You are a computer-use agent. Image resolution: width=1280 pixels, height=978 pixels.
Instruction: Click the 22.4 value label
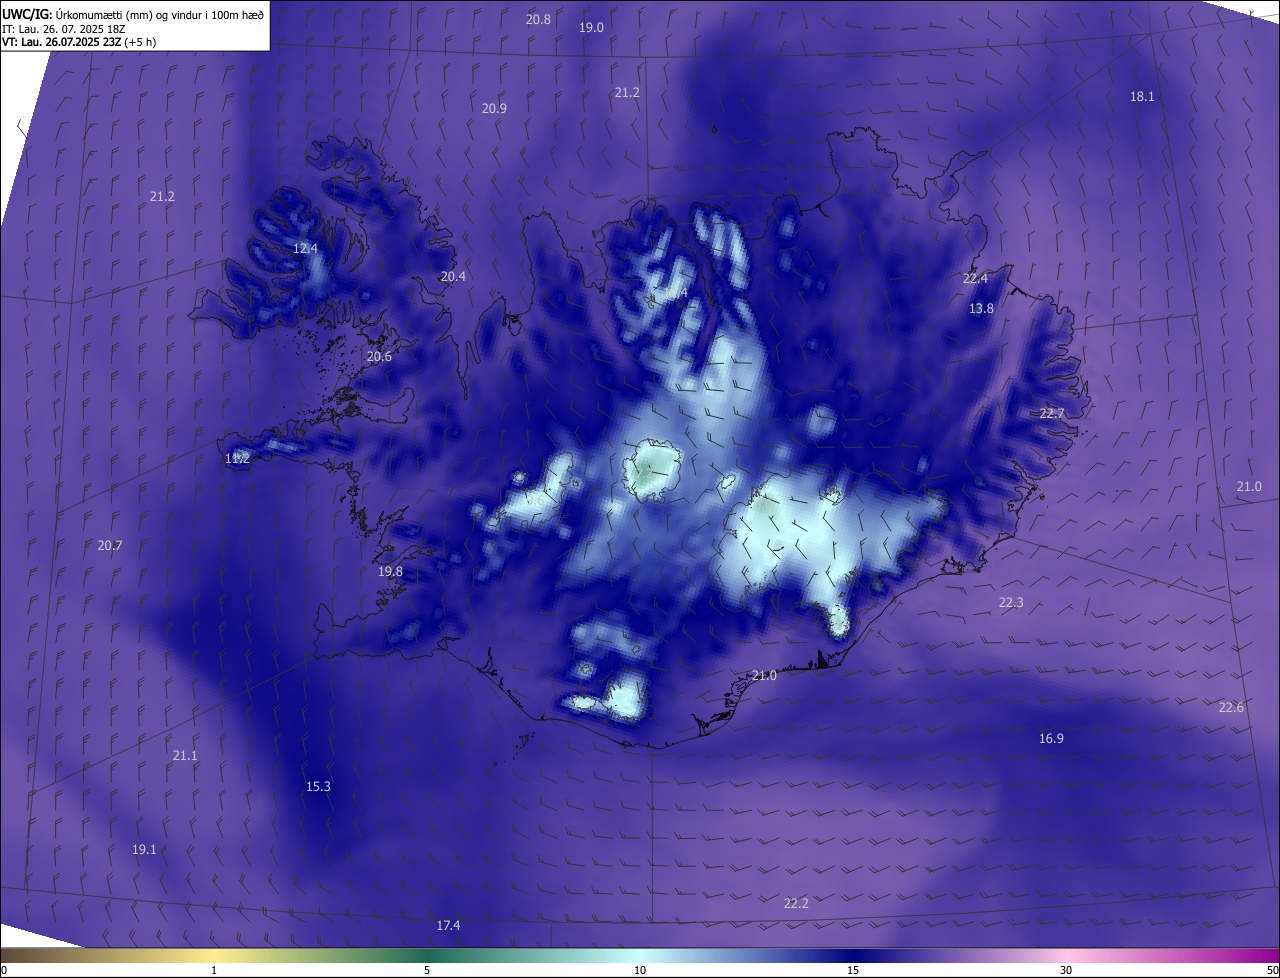(x=975, y=279)
